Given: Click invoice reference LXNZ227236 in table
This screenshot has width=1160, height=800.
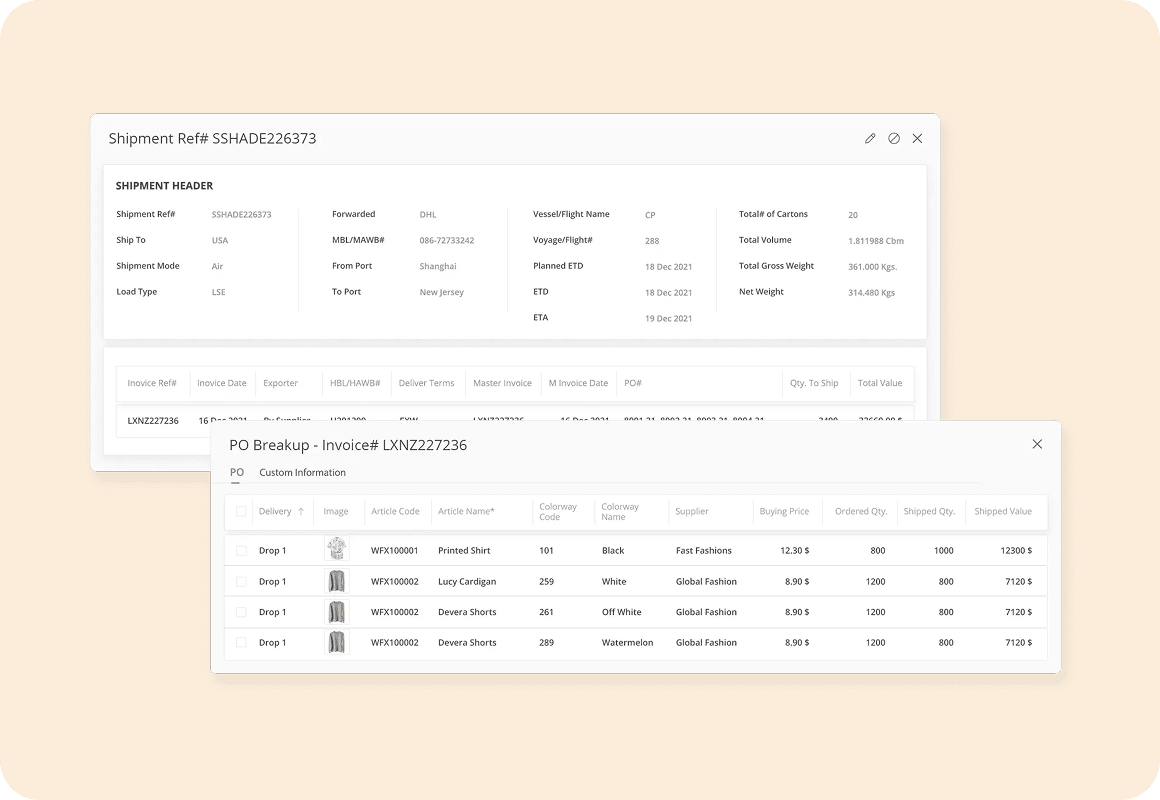Looking at the screenshot, I should pyautogui.click(x=153, y=421).
